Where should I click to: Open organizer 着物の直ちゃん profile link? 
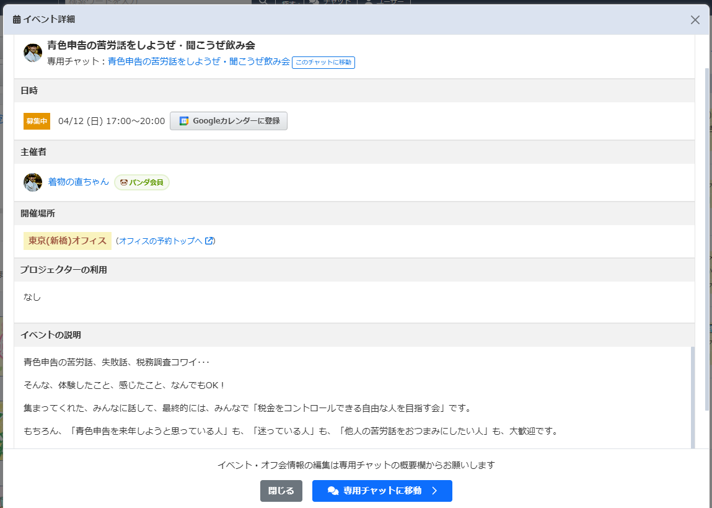79,182
